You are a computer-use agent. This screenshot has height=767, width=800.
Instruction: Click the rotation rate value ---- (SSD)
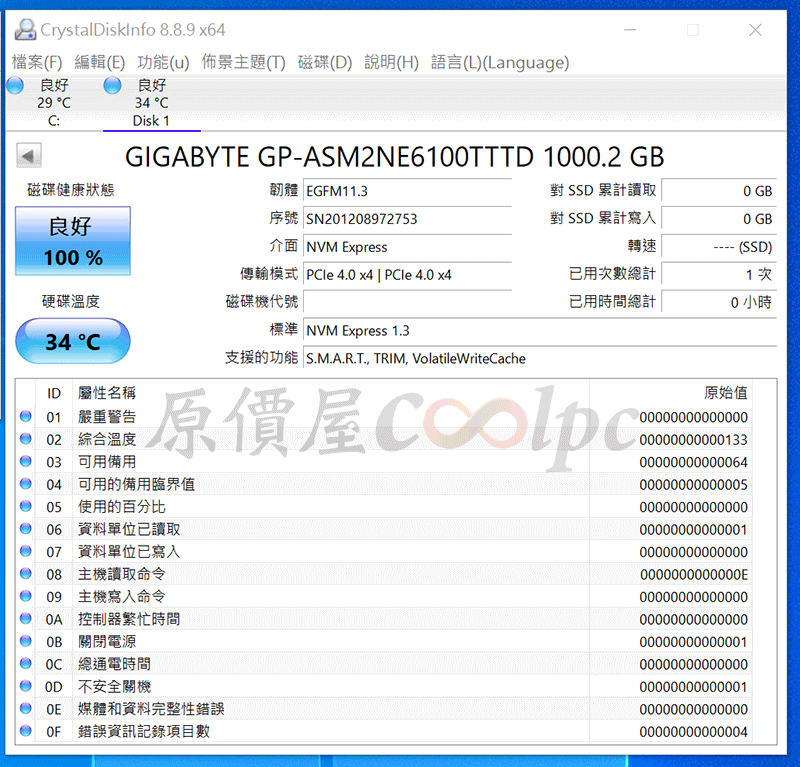[719, 247]
